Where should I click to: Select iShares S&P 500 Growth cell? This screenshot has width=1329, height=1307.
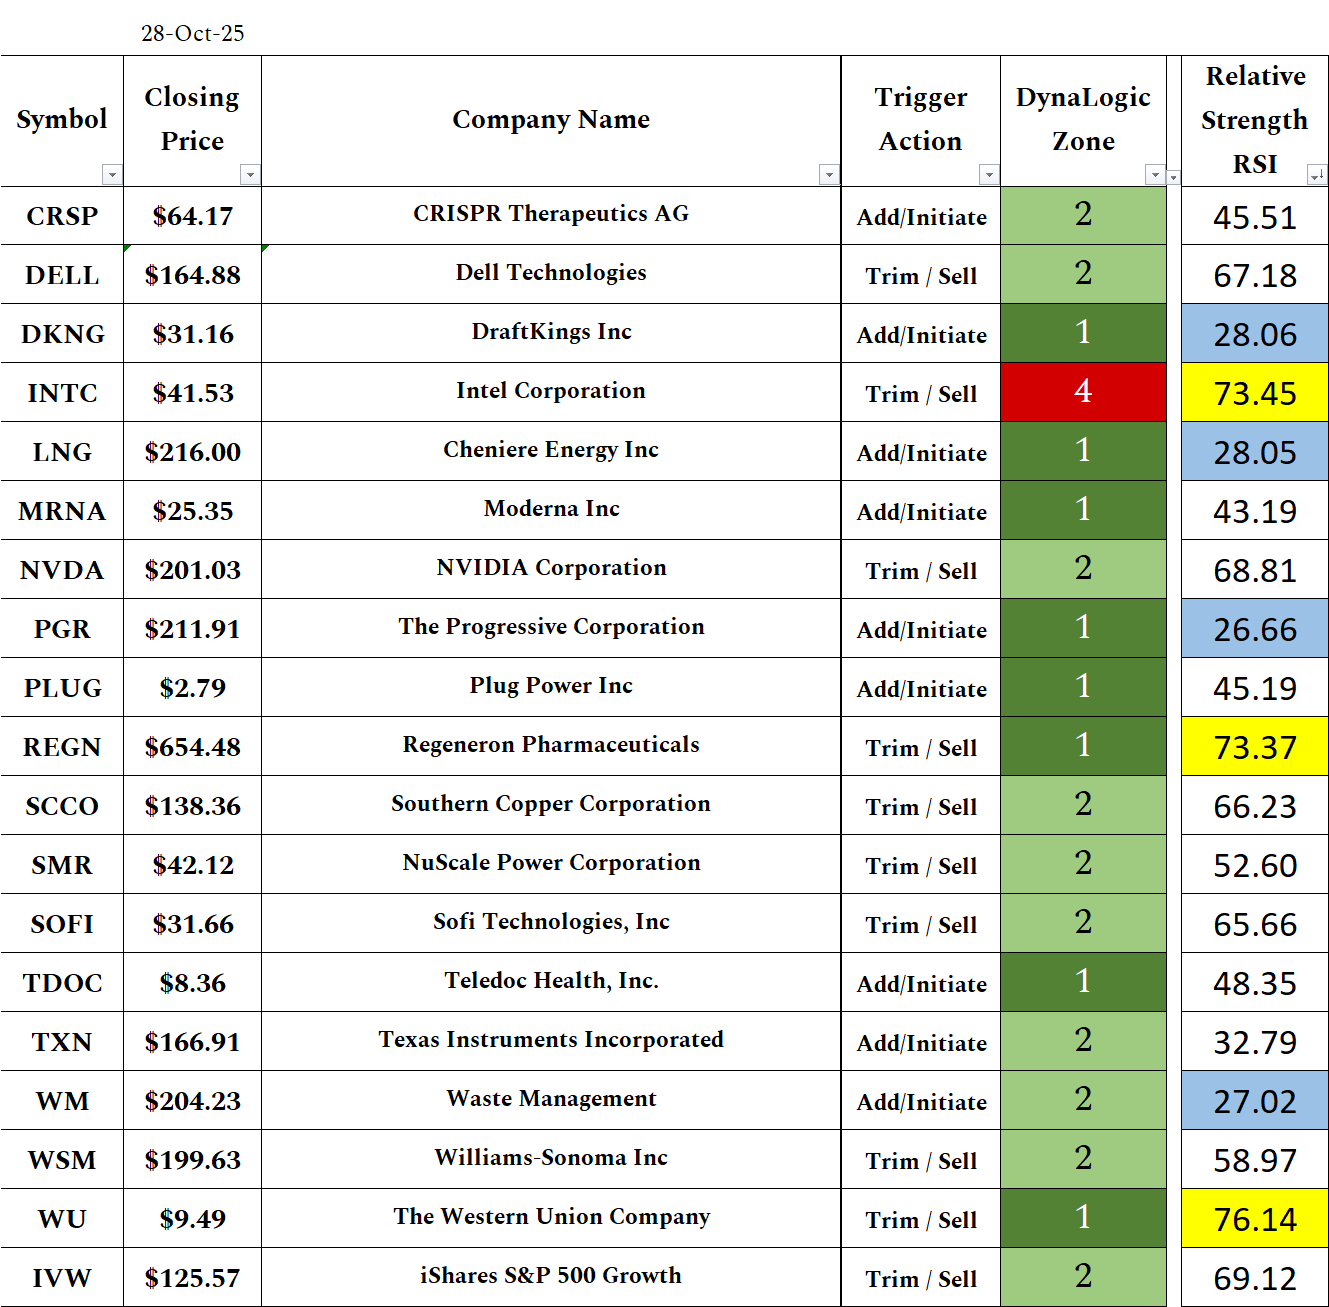click(551, 1277)
